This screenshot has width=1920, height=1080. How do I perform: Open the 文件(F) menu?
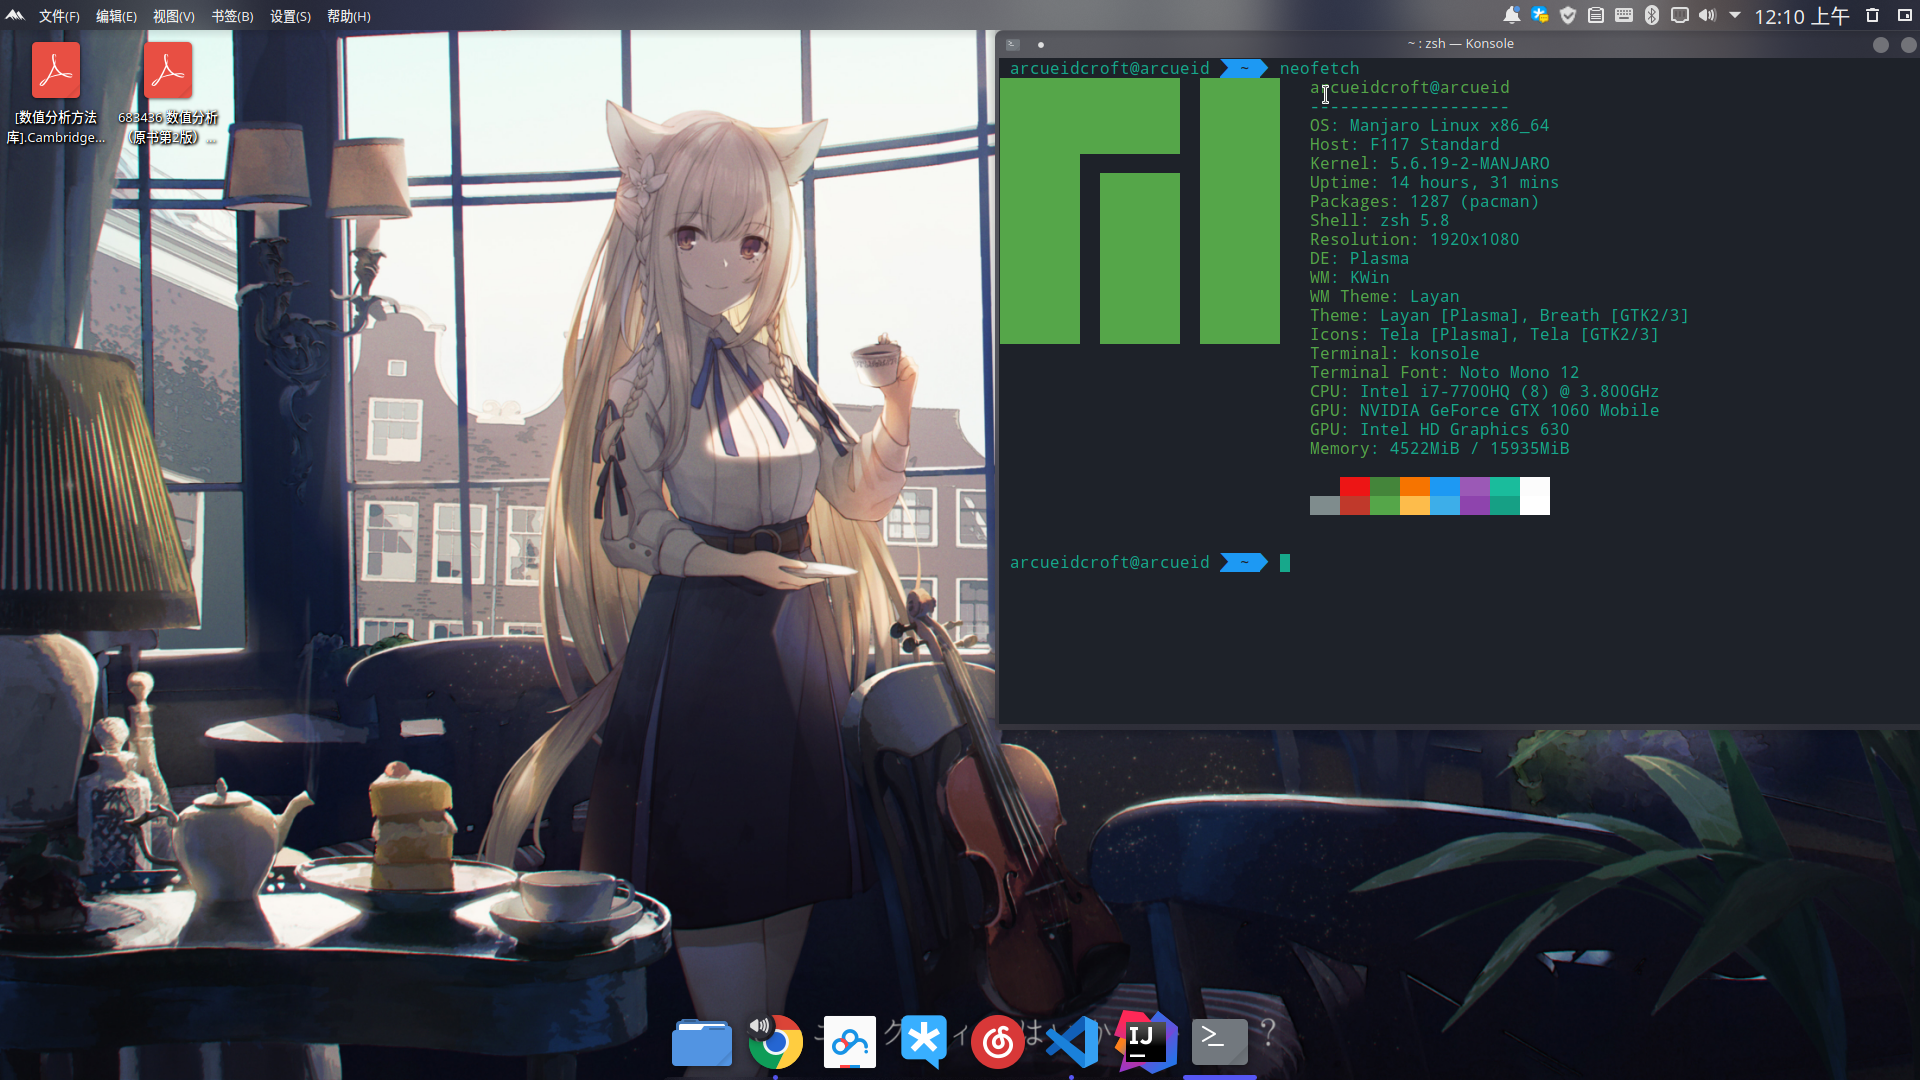pyautogui.click(x=59, y=16)
